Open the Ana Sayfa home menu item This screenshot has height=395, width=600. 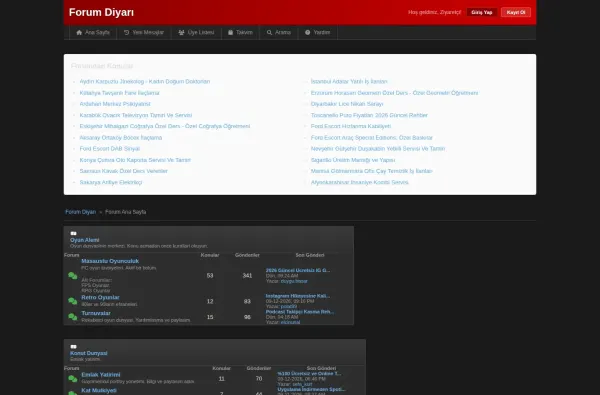(x=93, y=33)
